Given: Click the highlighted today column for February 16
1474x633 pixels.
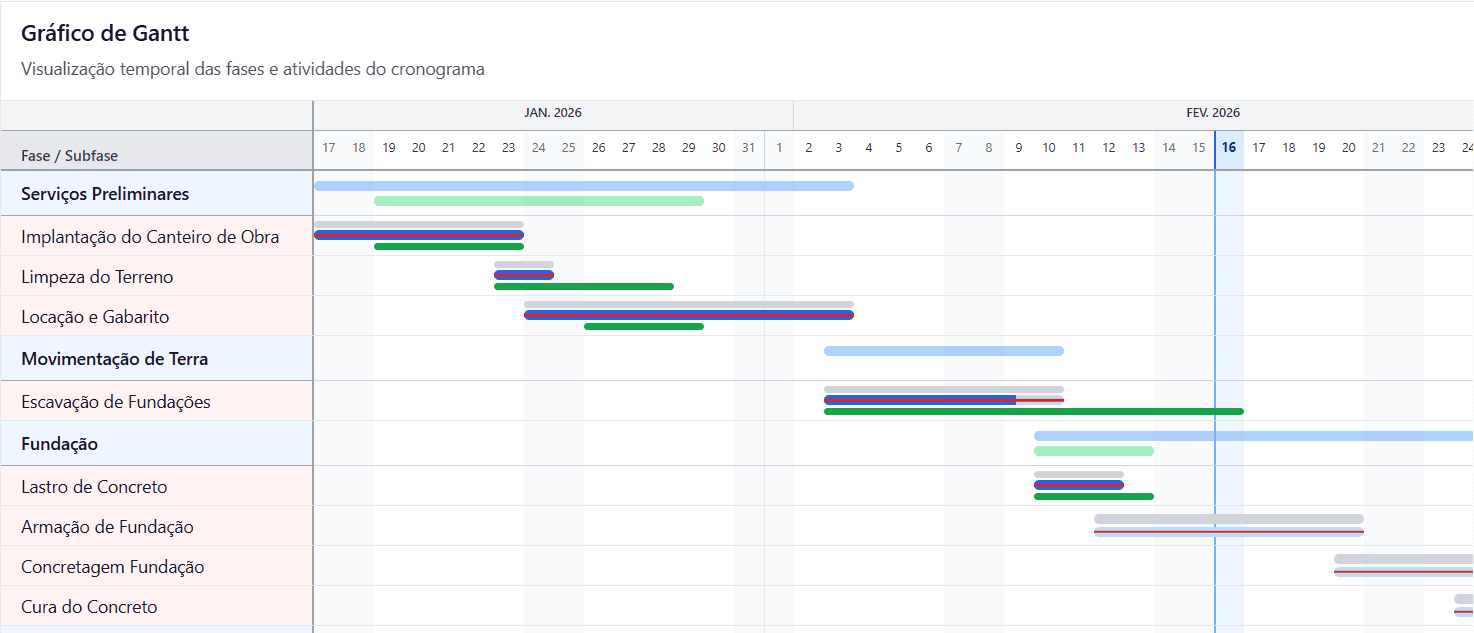Looking at the screenshot, I should (1228, 147).
